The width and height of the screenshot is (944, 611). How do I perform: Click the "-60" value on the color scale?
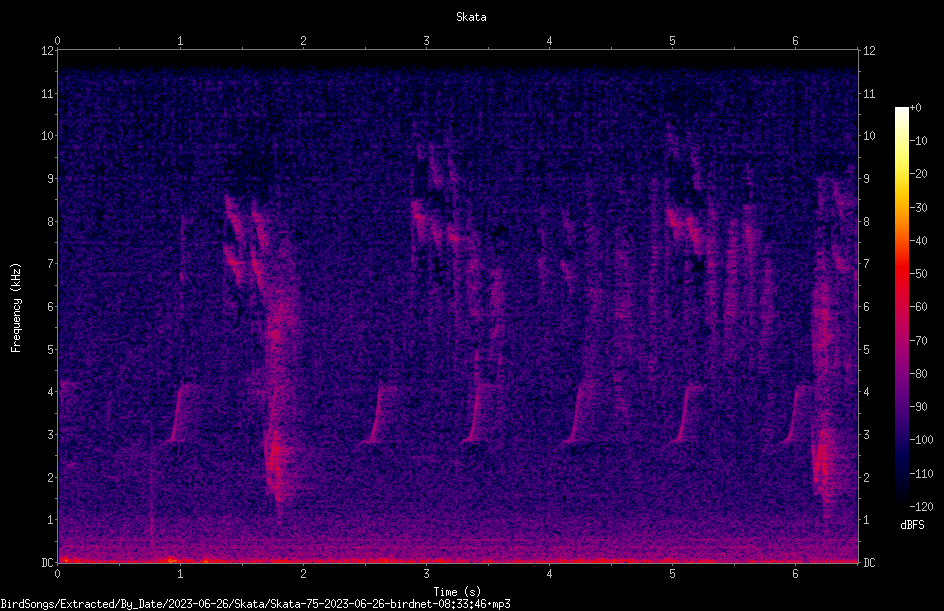point(918,307)
